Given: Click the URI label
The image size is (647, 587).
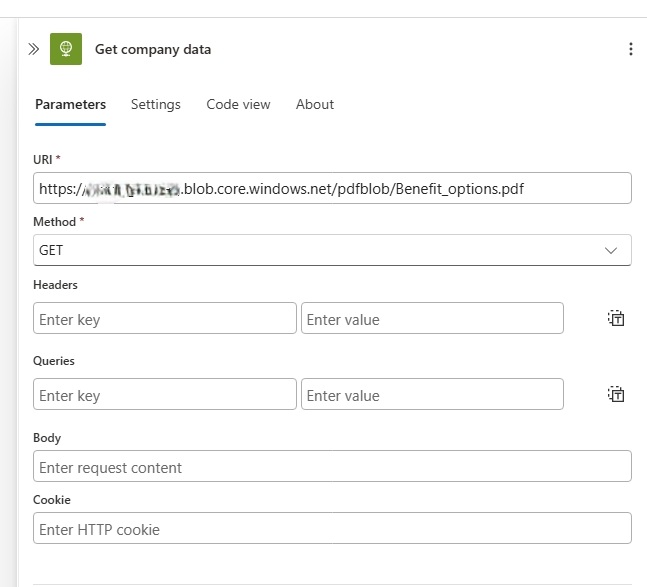Looking at the screenshot, I should 43,160.
